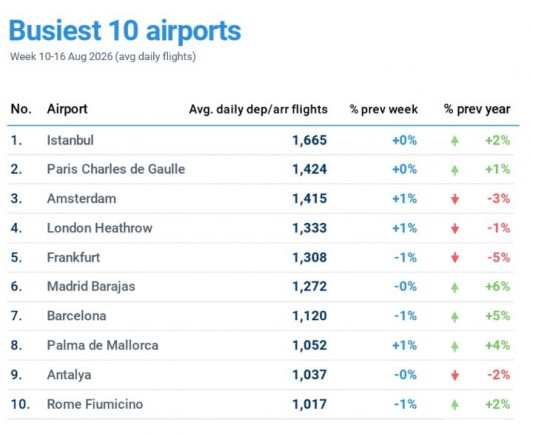Click the green up arrow in Istanbul row

(x=454, y=141)
